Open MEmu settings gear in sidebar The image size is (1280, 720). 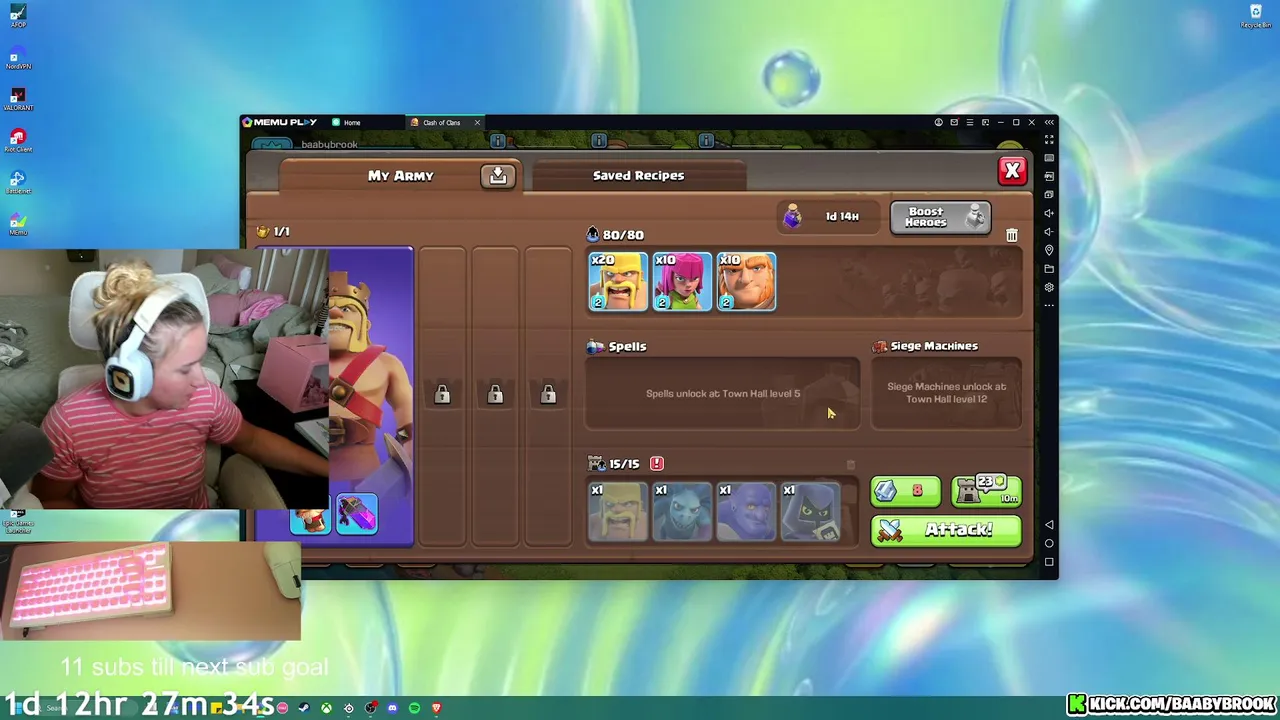tap(1049, 287)
